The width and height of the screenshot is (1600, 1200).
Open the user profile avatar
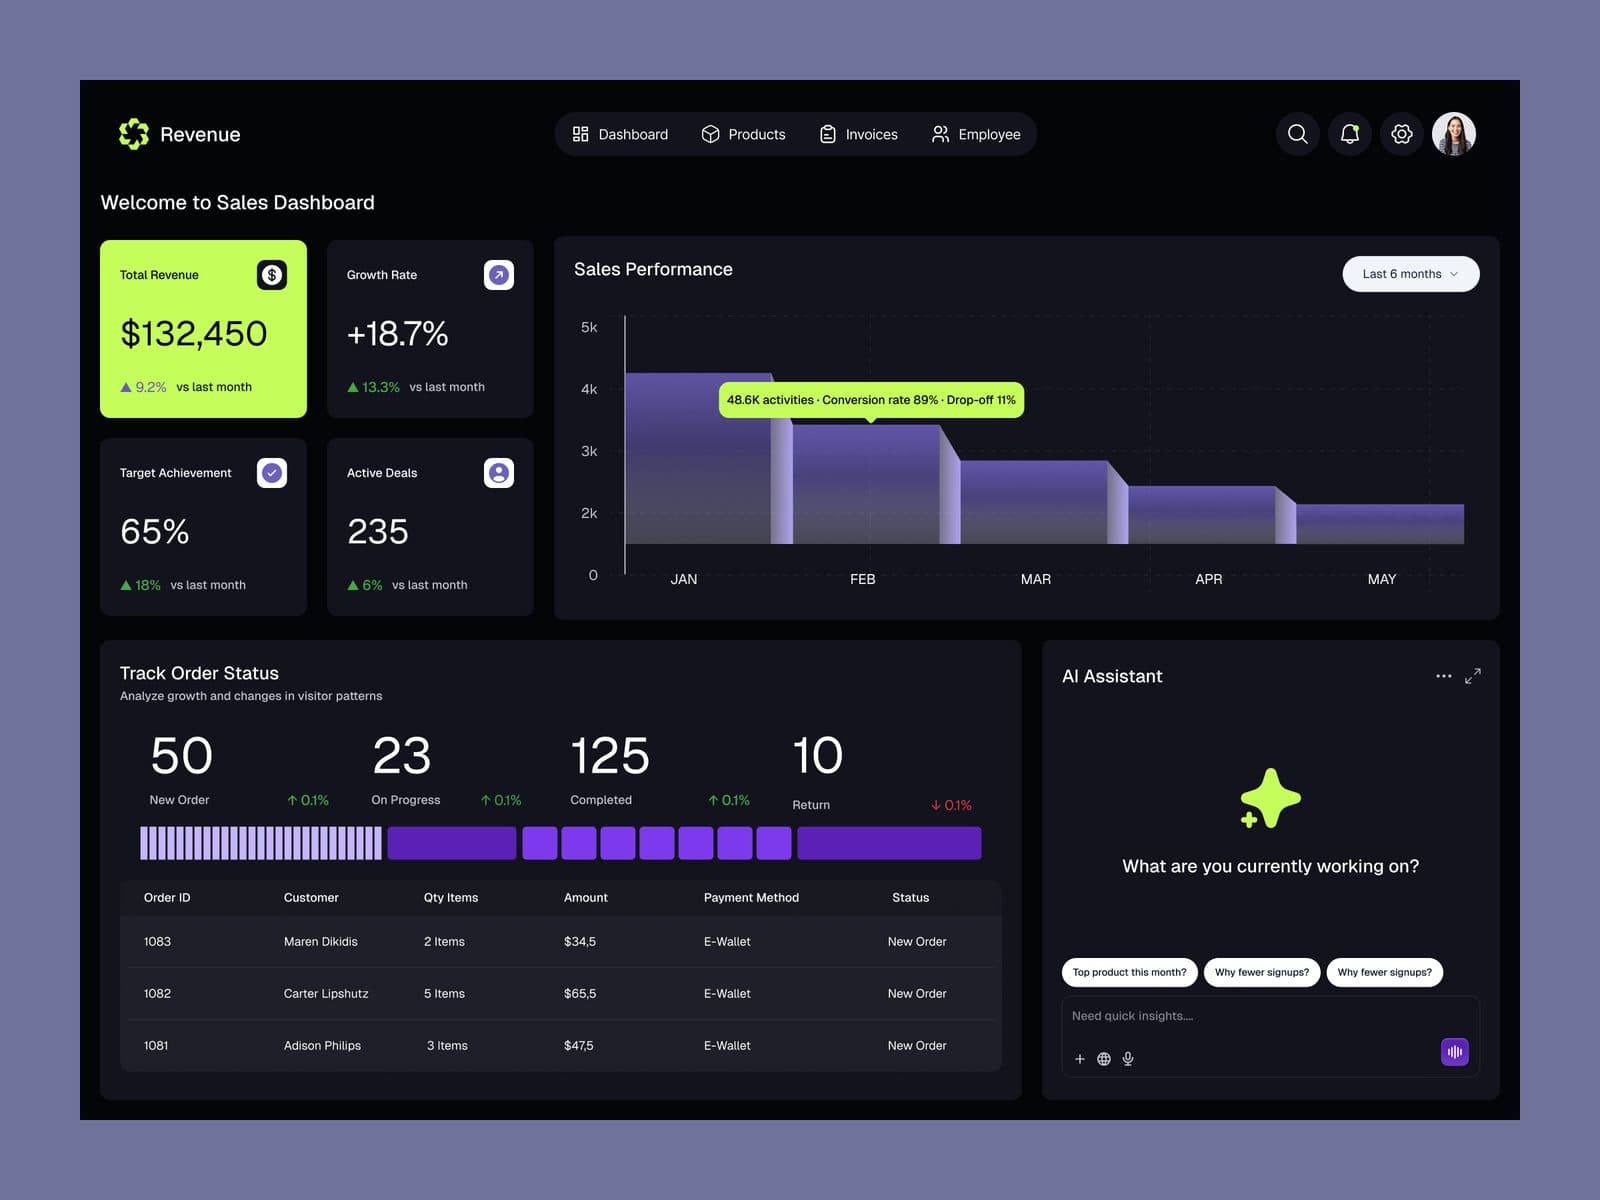[x=1454, y=134]
